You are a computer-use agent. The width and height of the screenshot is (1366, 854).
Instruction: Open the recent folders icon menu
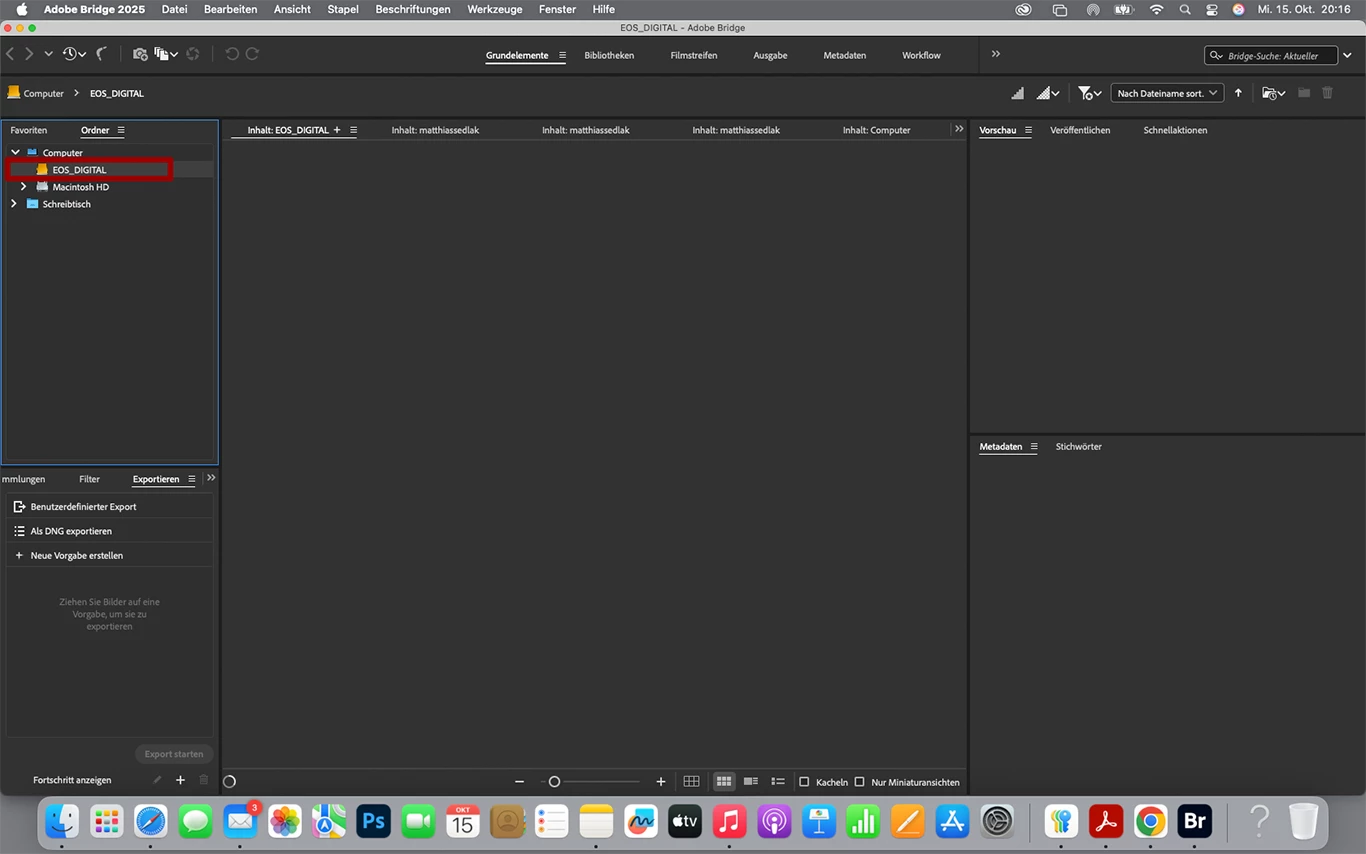click(1274, 93)
